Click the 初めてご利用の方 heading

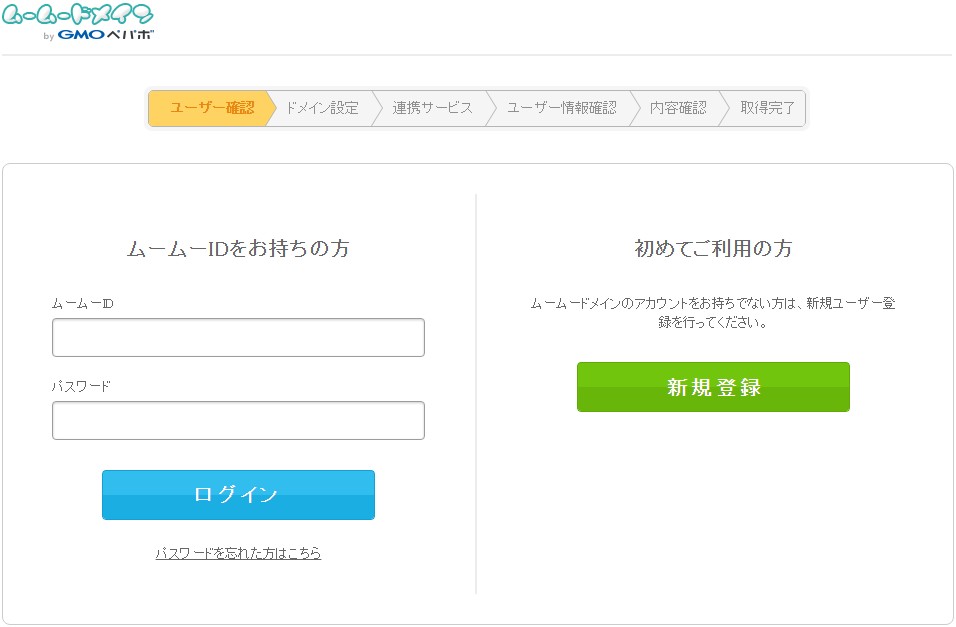click(712, 250)
